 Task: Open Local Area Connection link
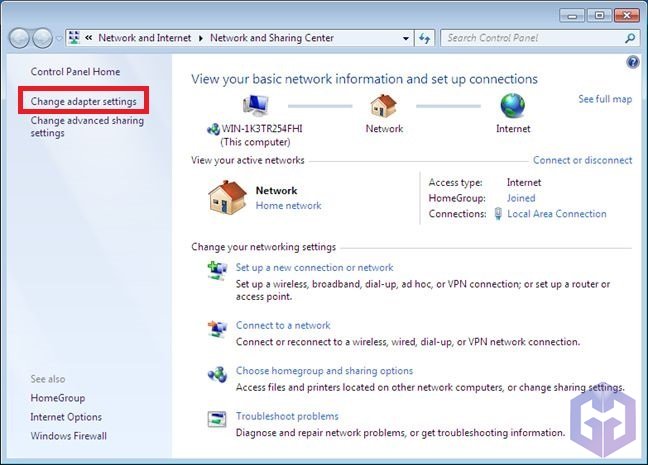[x=557, y=214]
